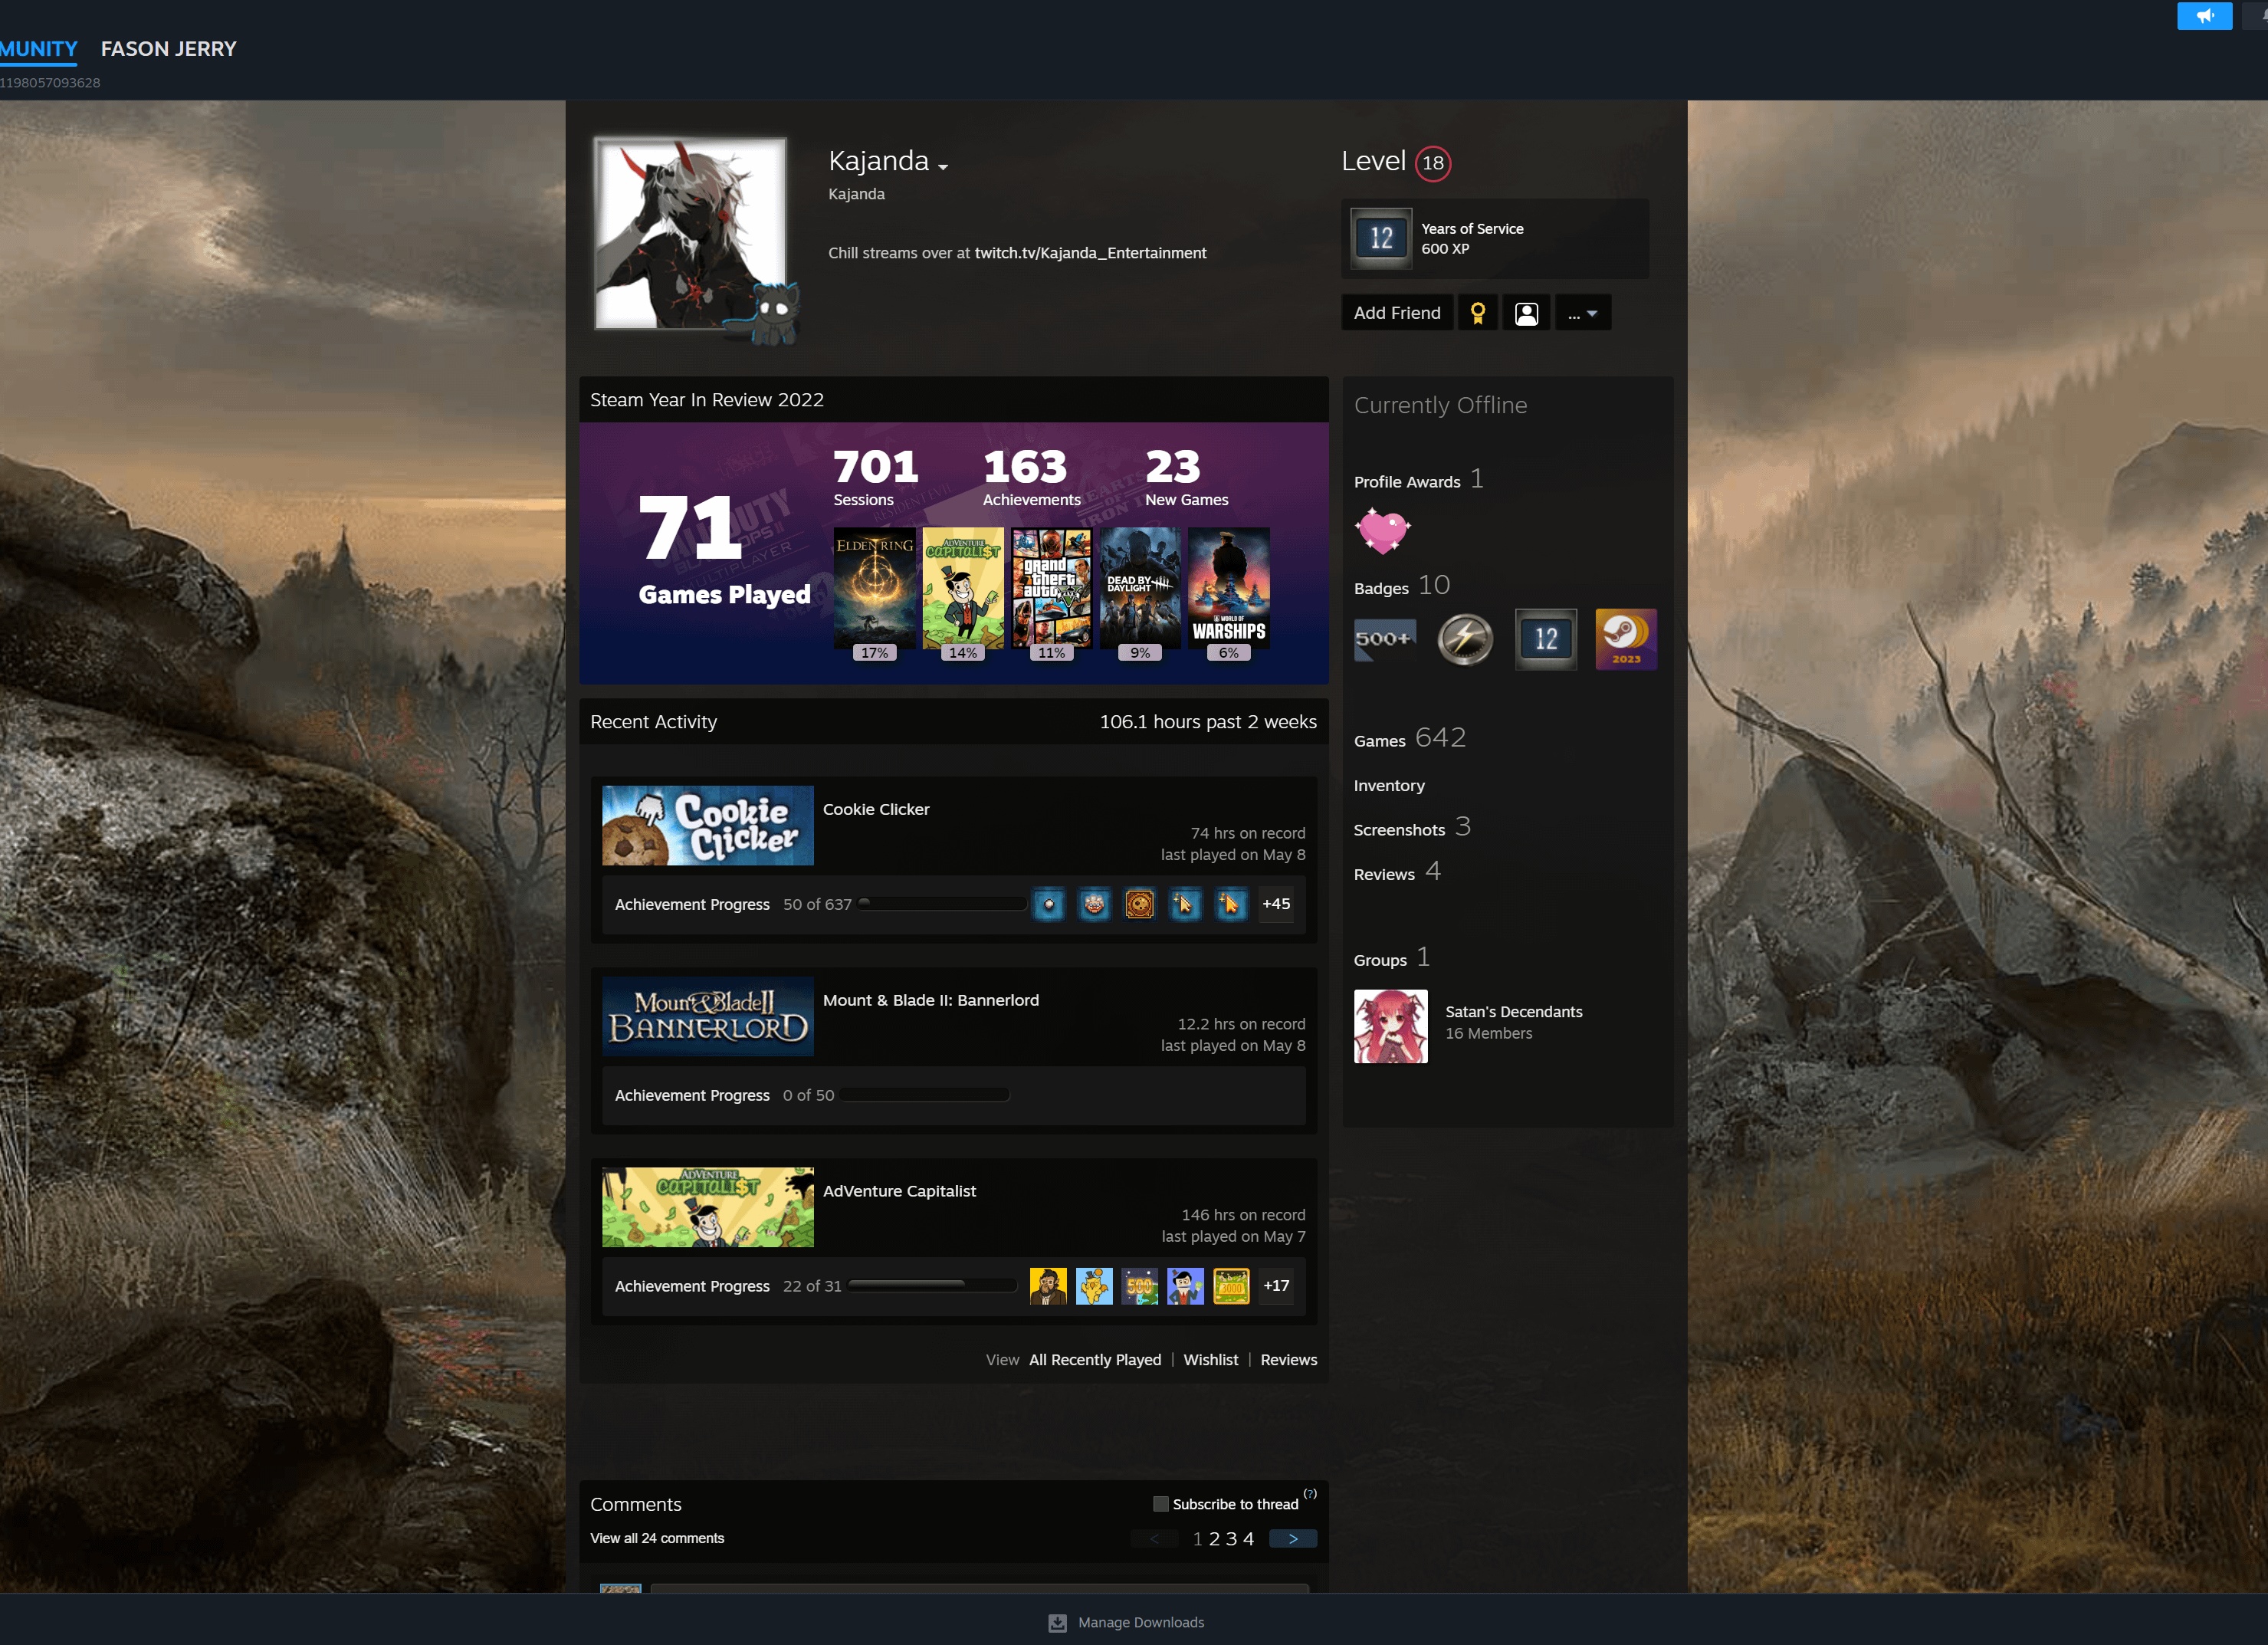The image size is (2268, 1645).
Task: Open Manage Downloads
Action: pos(1126,1622)
